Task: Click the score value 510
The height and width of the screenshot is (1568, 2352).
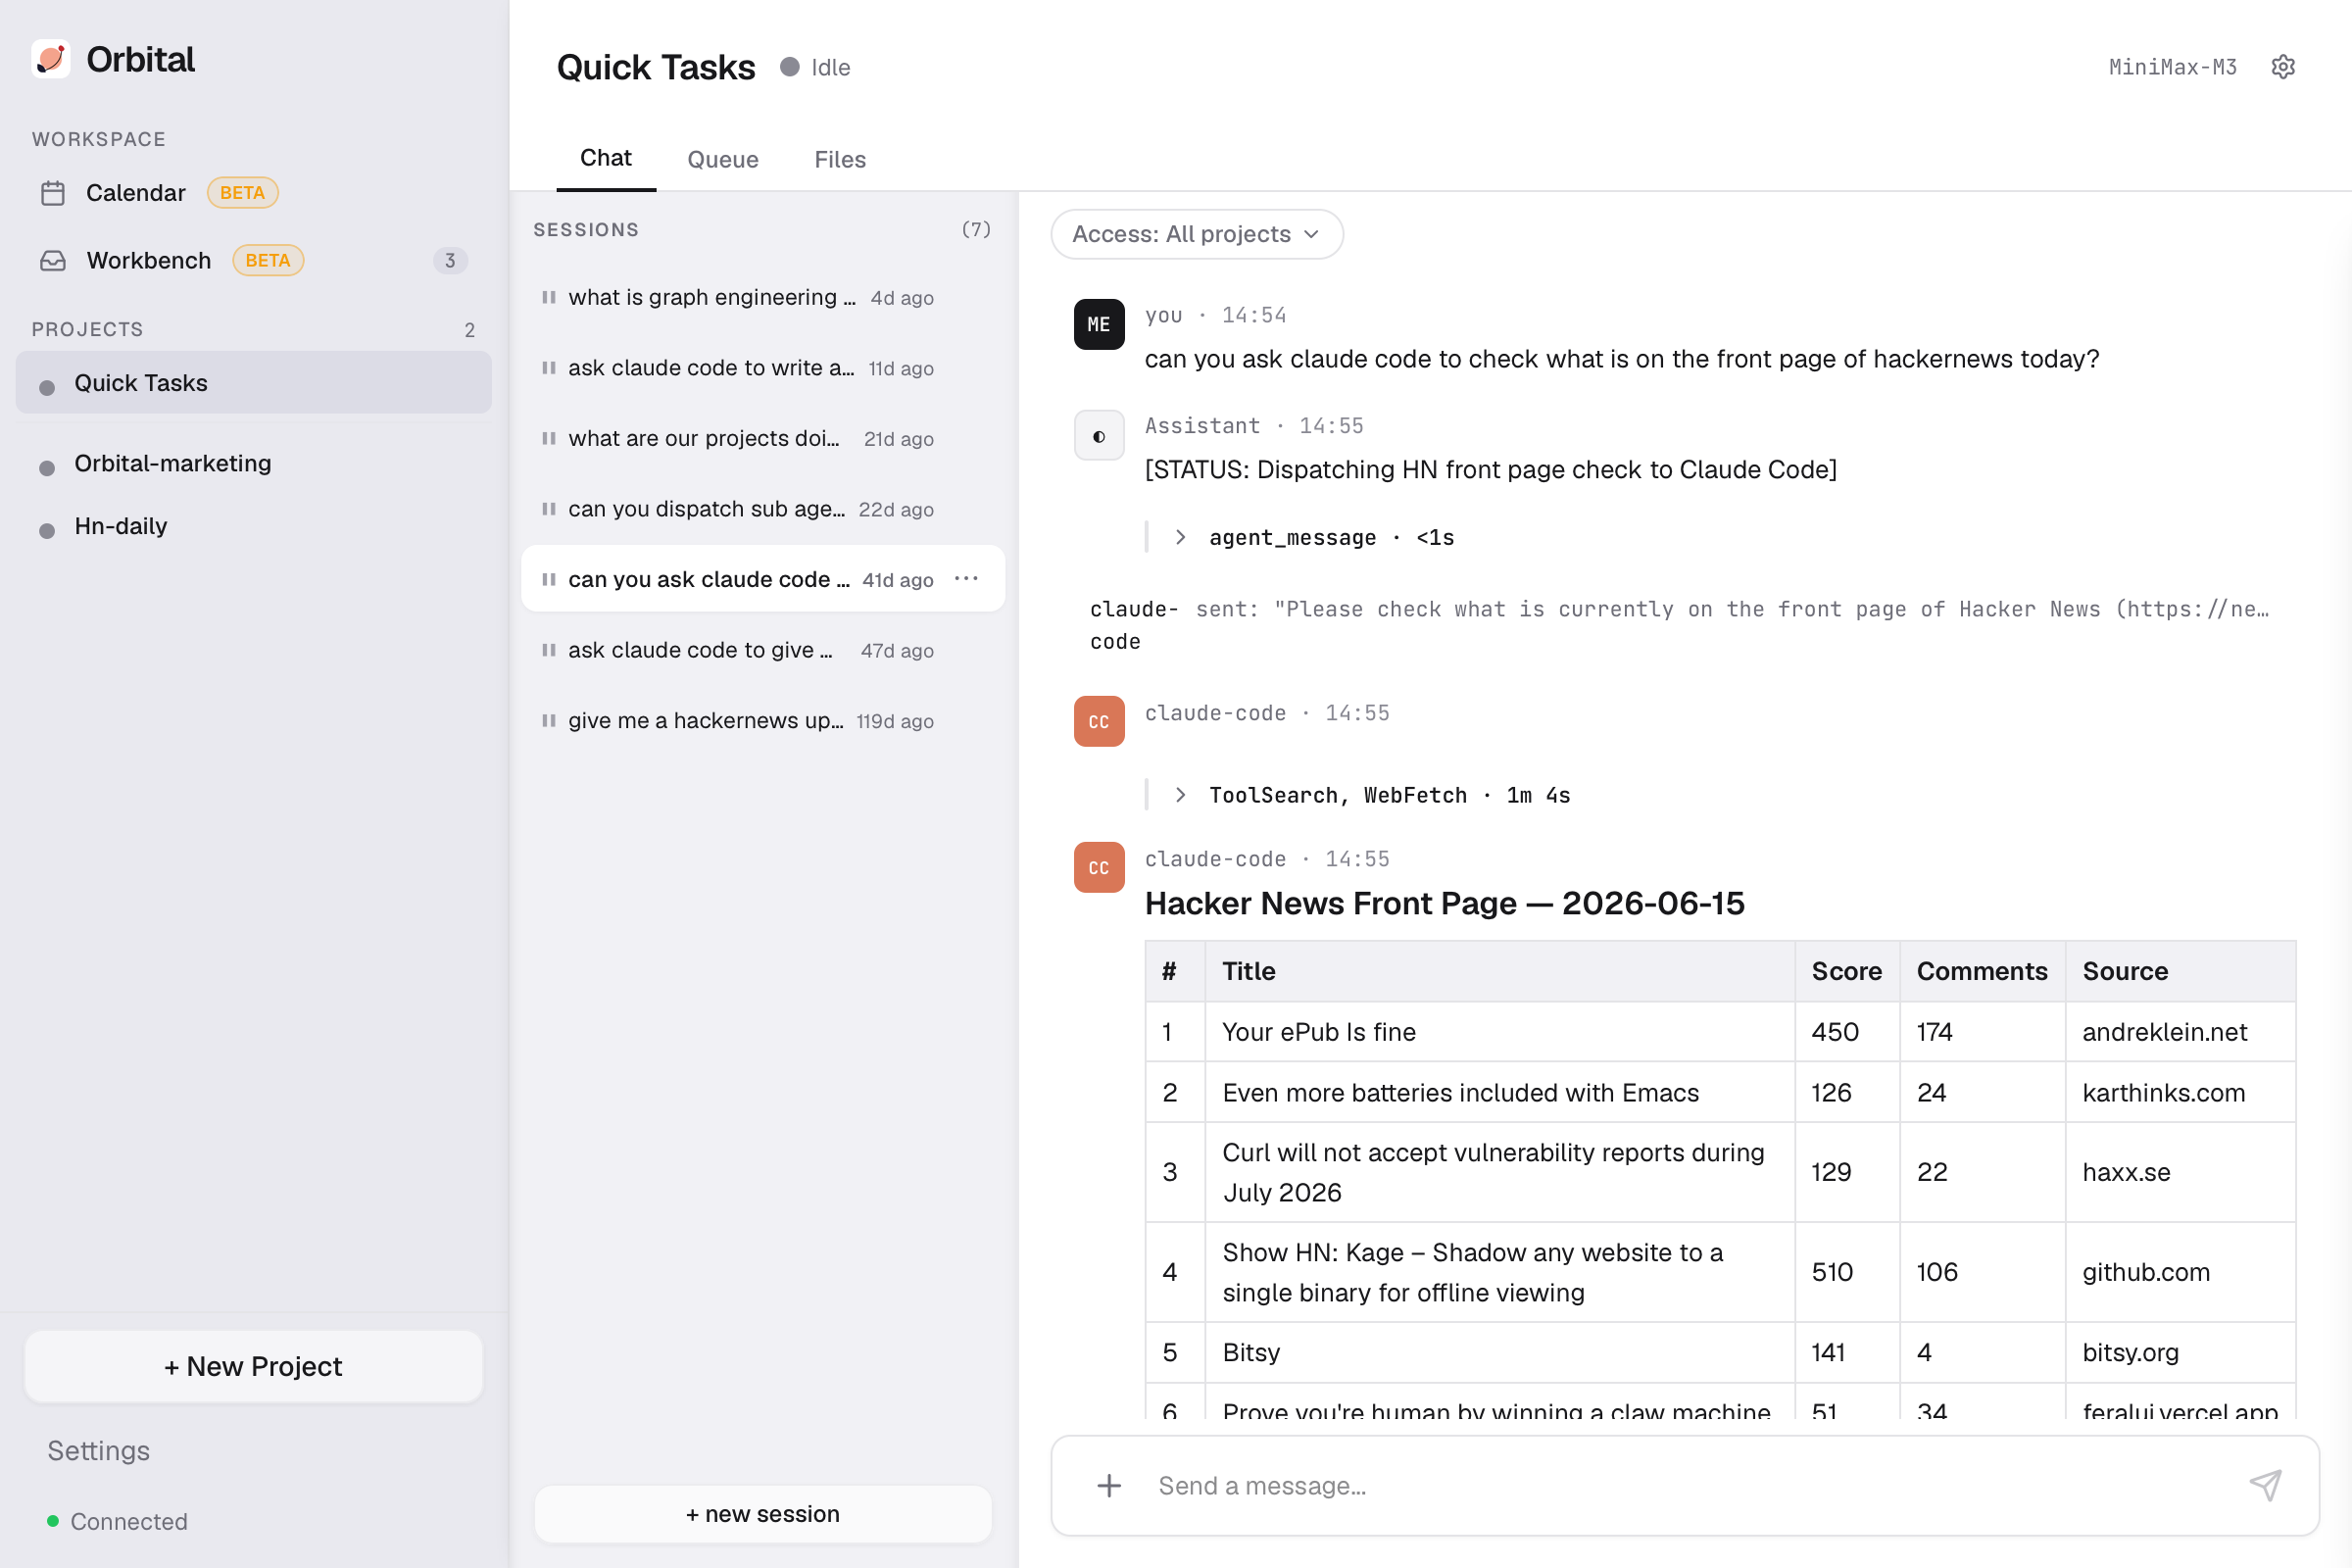Action: (1832, 1272)
